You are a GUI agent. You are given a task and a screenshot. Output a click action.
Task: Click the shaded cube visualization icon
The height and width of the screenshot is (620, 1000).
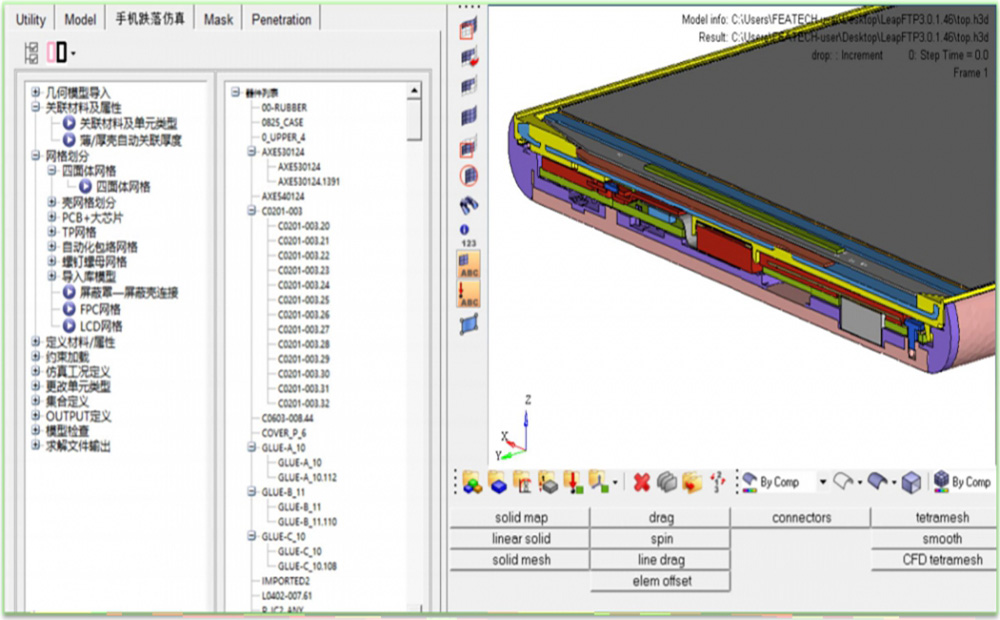click(x=911, y=483)
